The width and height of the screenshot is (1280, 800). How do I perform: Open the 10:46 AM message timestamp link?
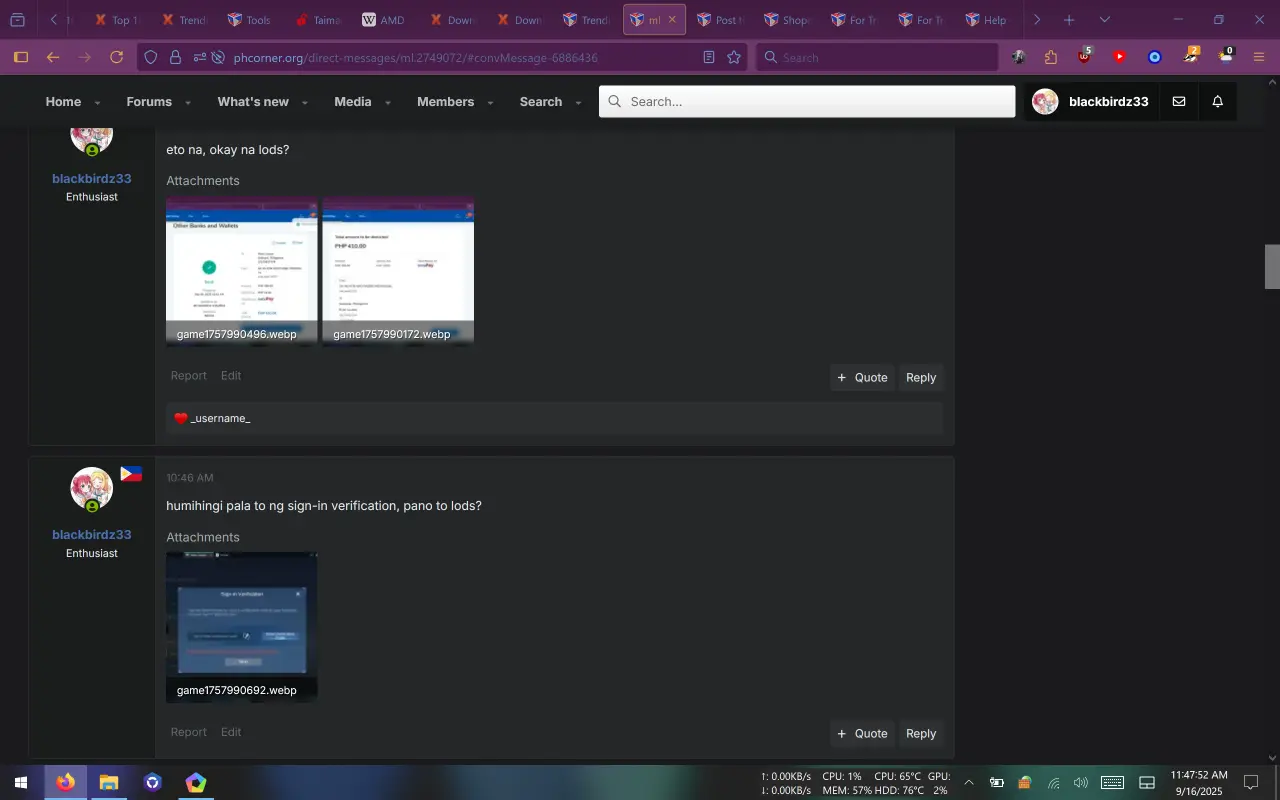[x=190, y=478]
